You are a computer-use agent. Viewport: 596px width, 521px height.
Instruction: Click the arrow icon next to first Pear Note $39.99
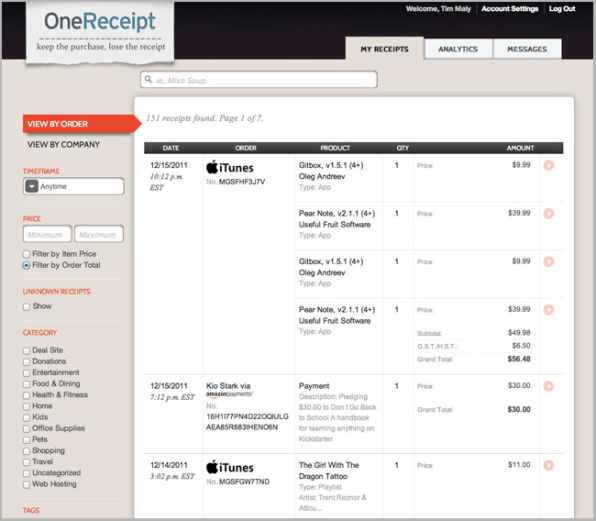548,214
